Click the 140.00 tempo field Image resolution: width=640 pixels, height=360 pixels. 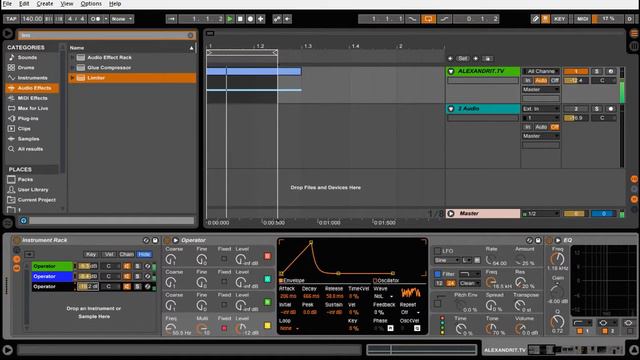coord(32,19)
